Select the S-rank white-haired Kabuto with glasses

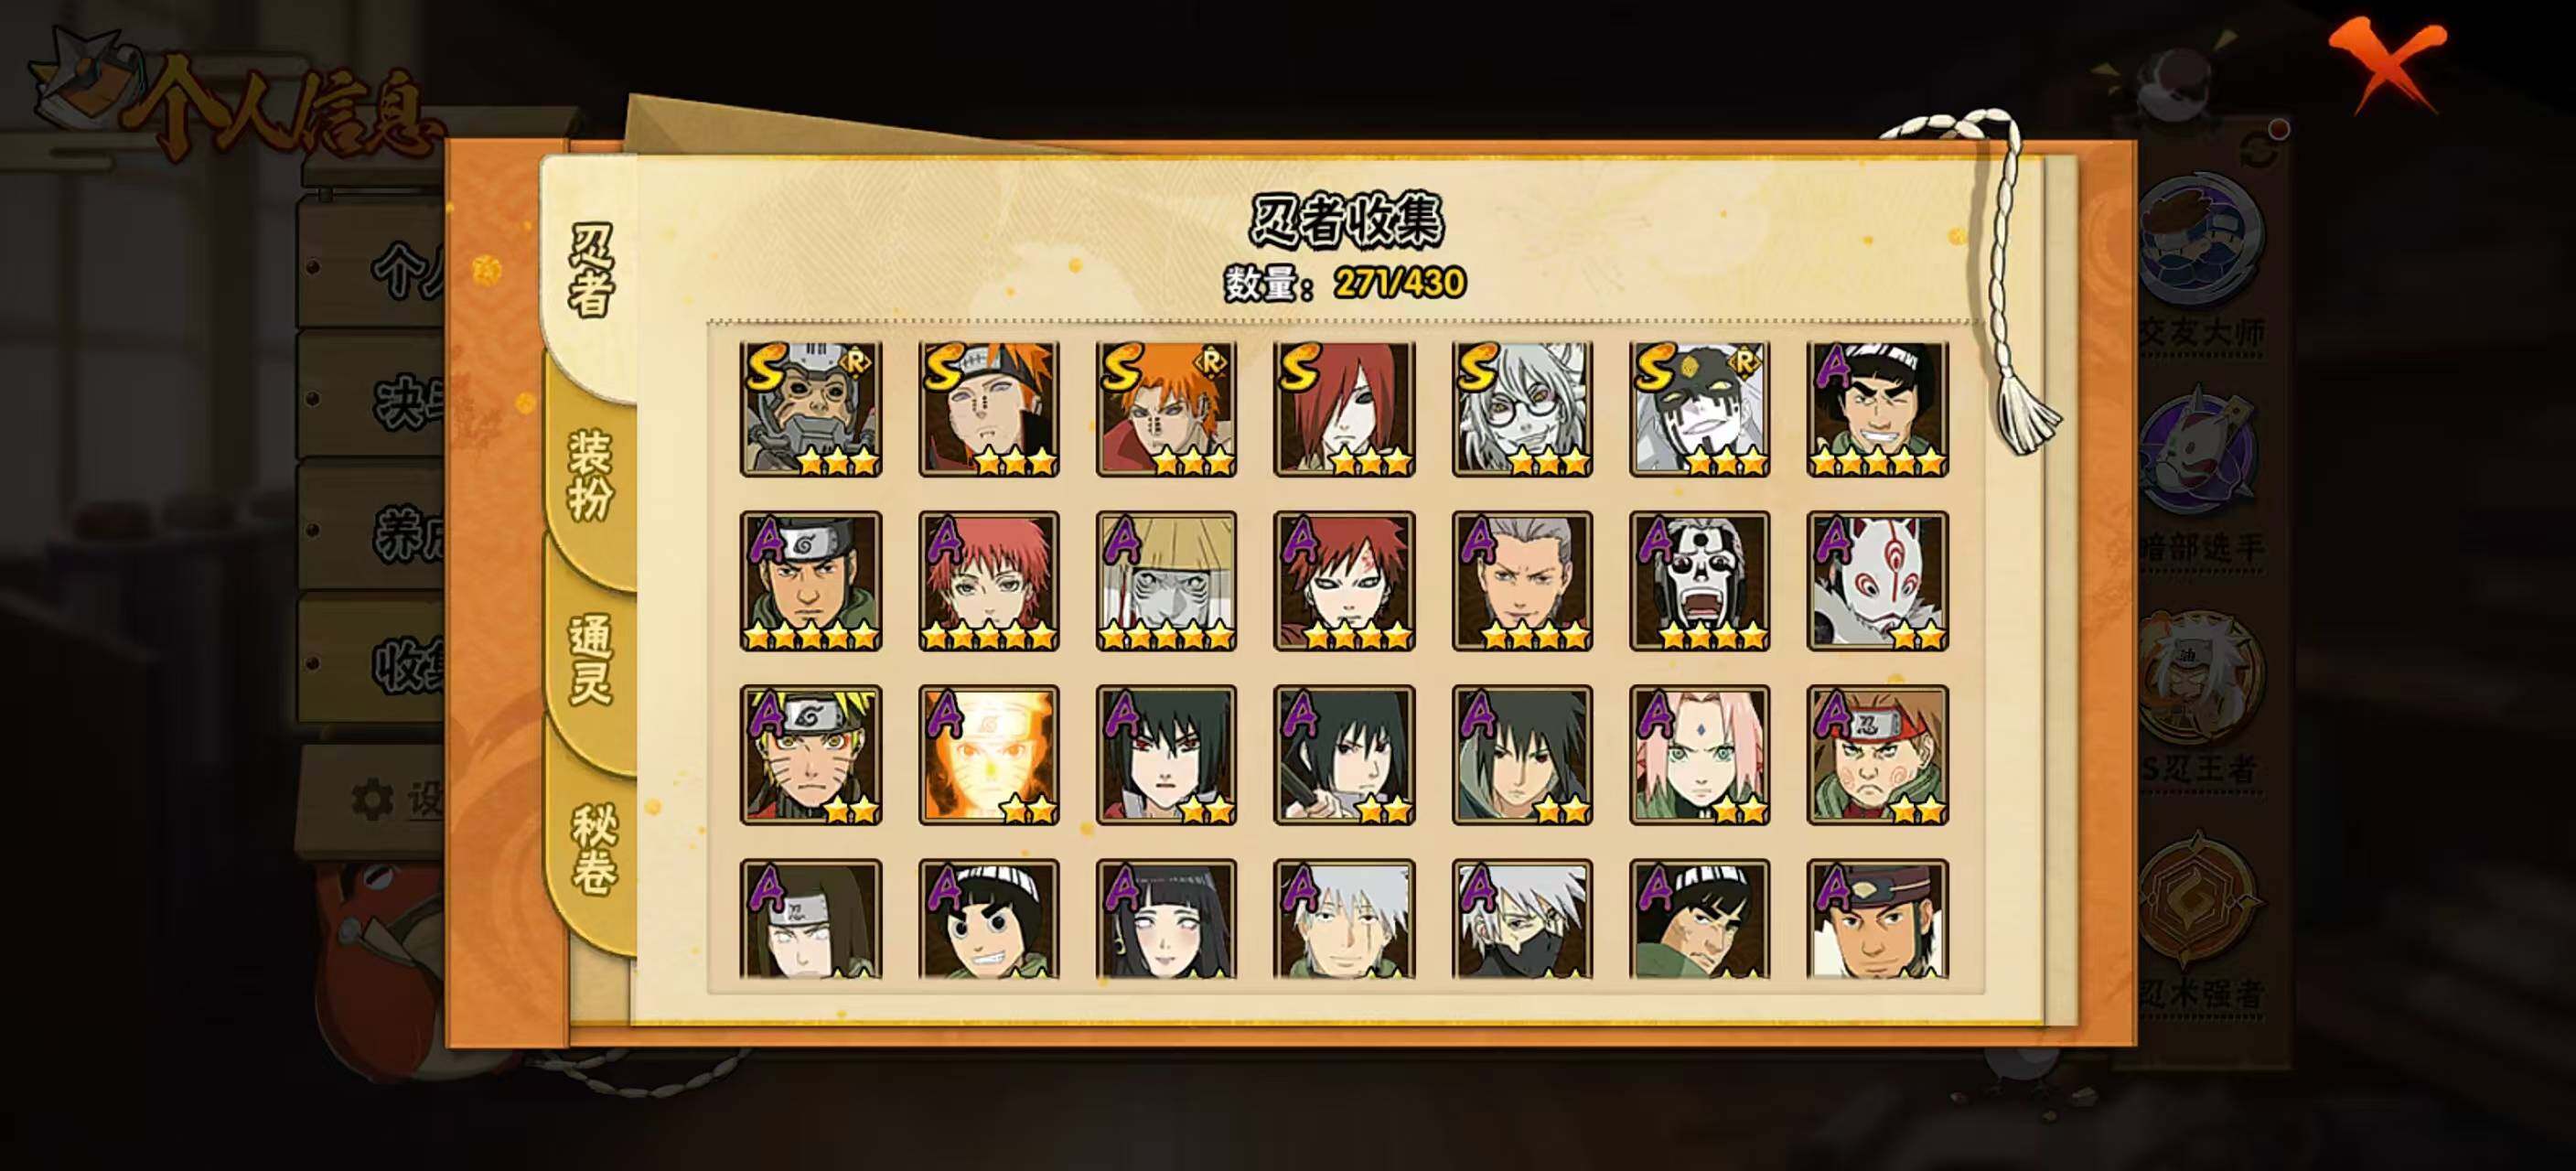pos(1522,408)
